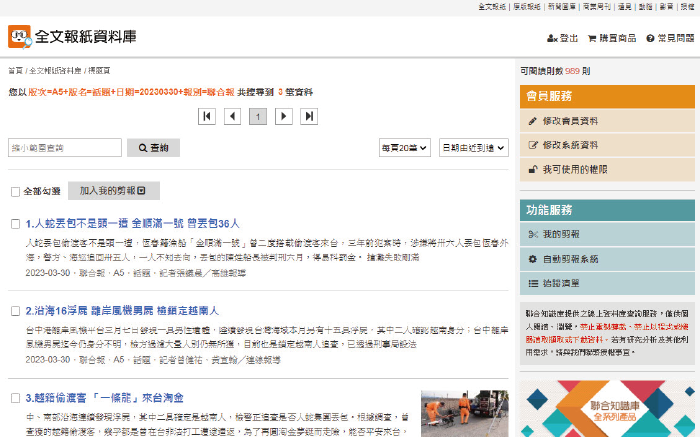Go to the next results page
700x437 pixels.
tap(284, 117)
